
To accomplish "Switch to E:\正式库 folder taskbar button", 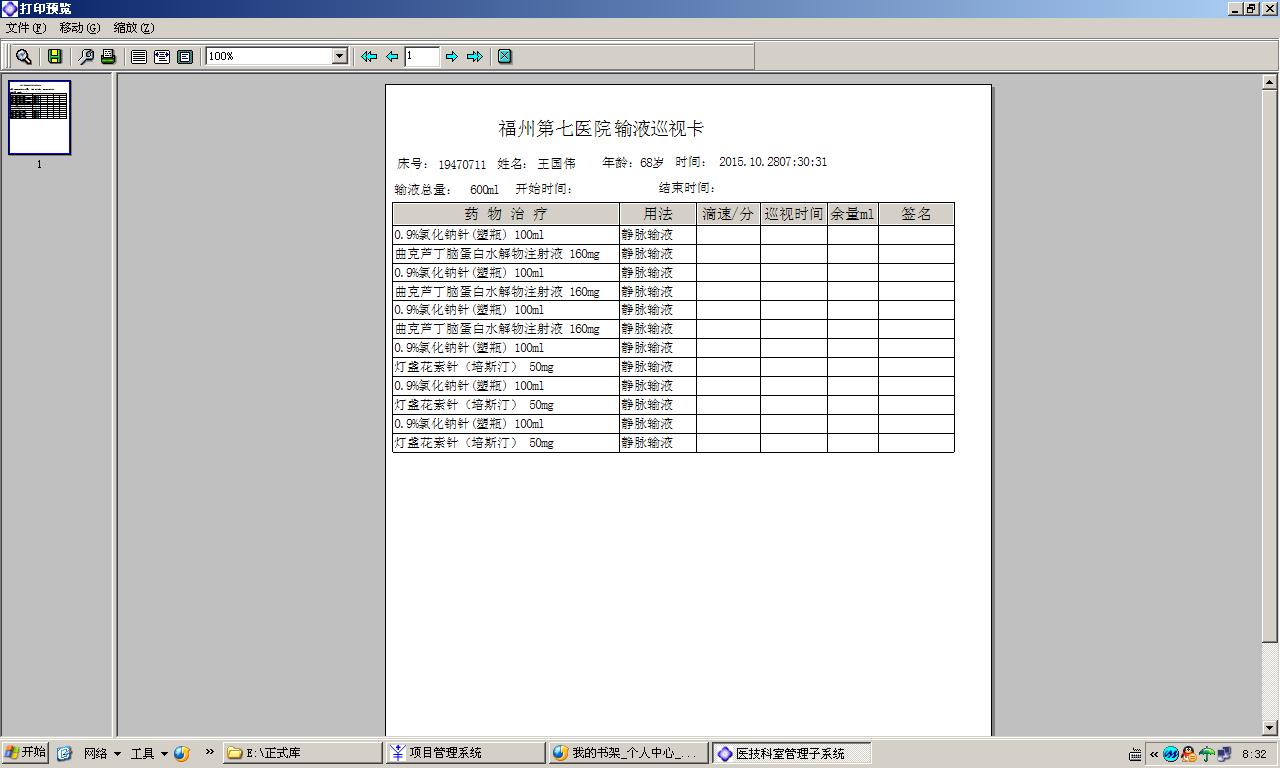I will coord(302,753).
